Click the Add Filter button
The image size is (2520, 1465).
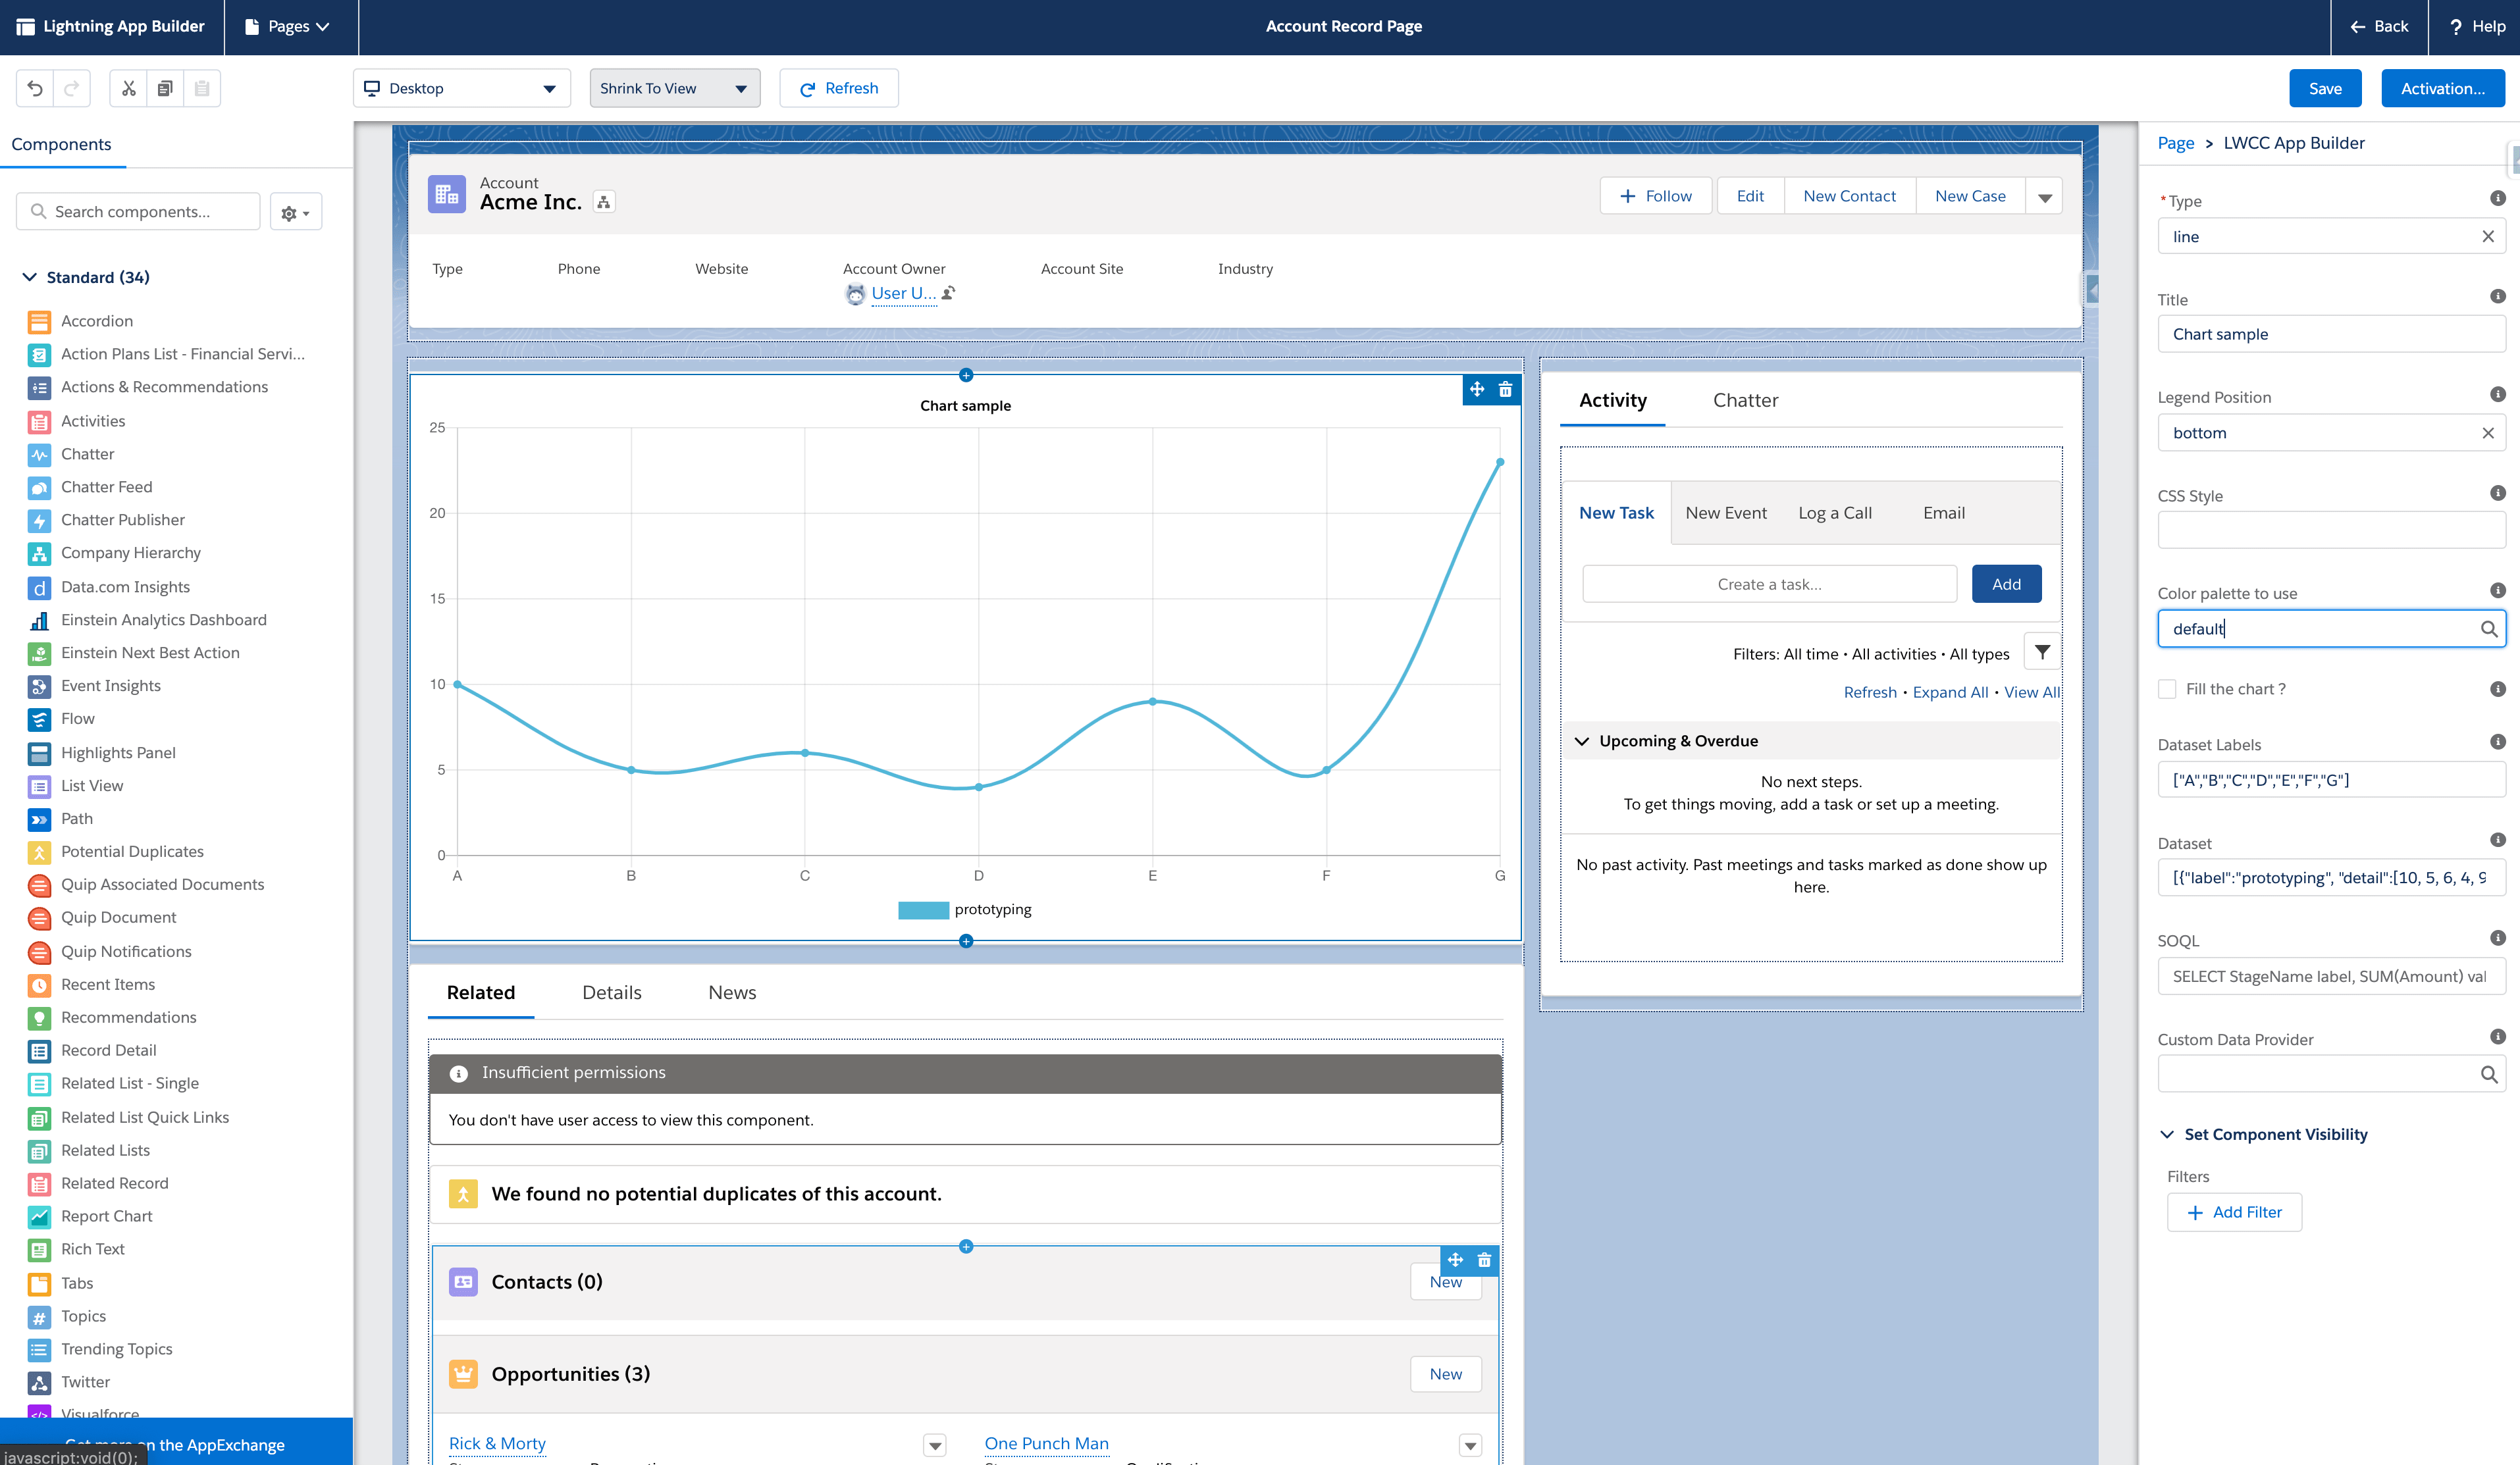click(x=2234, y=1212)
